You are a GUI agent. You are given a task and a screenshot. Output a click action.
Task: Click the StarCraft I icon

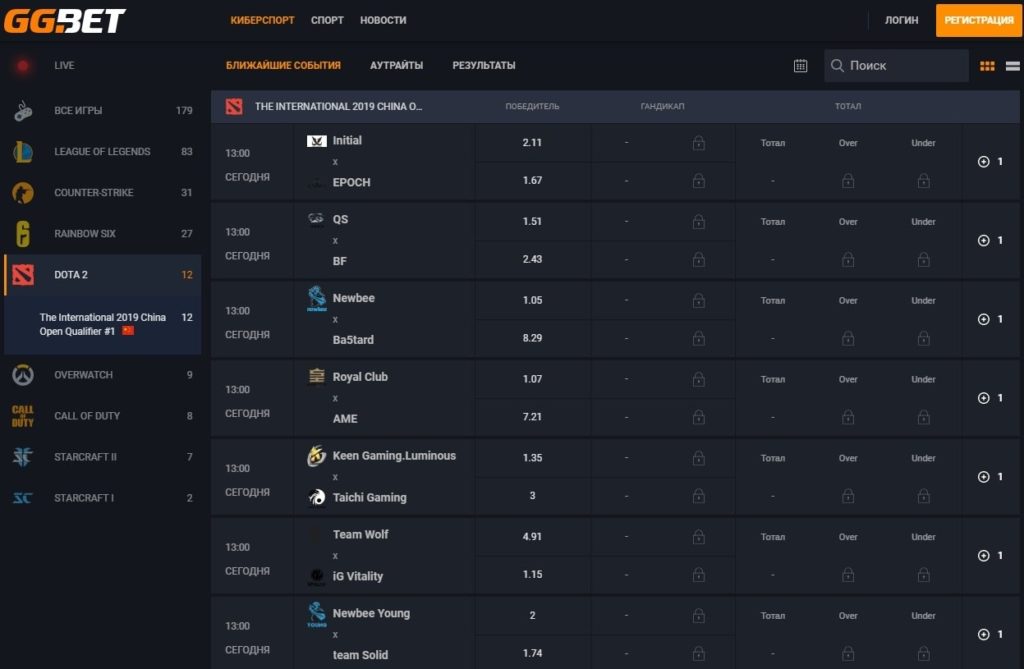pyautogui.click(x=23, y=498)
